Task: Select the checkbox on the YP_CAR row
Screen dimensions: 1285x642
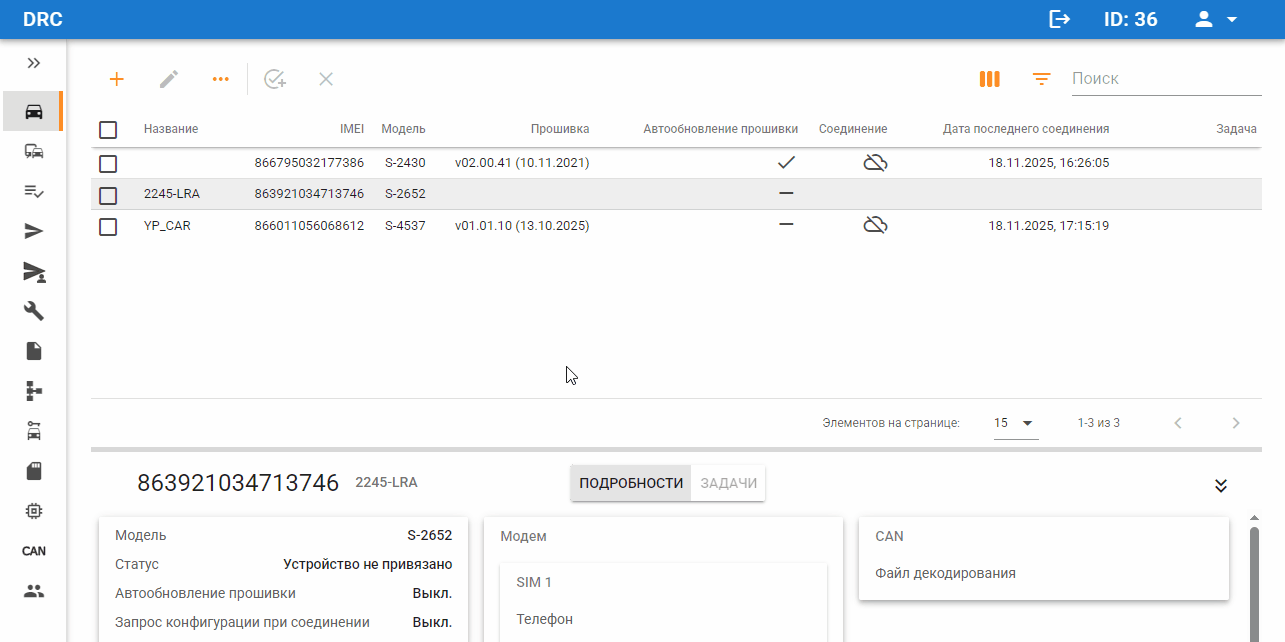Action: [108, 224]
